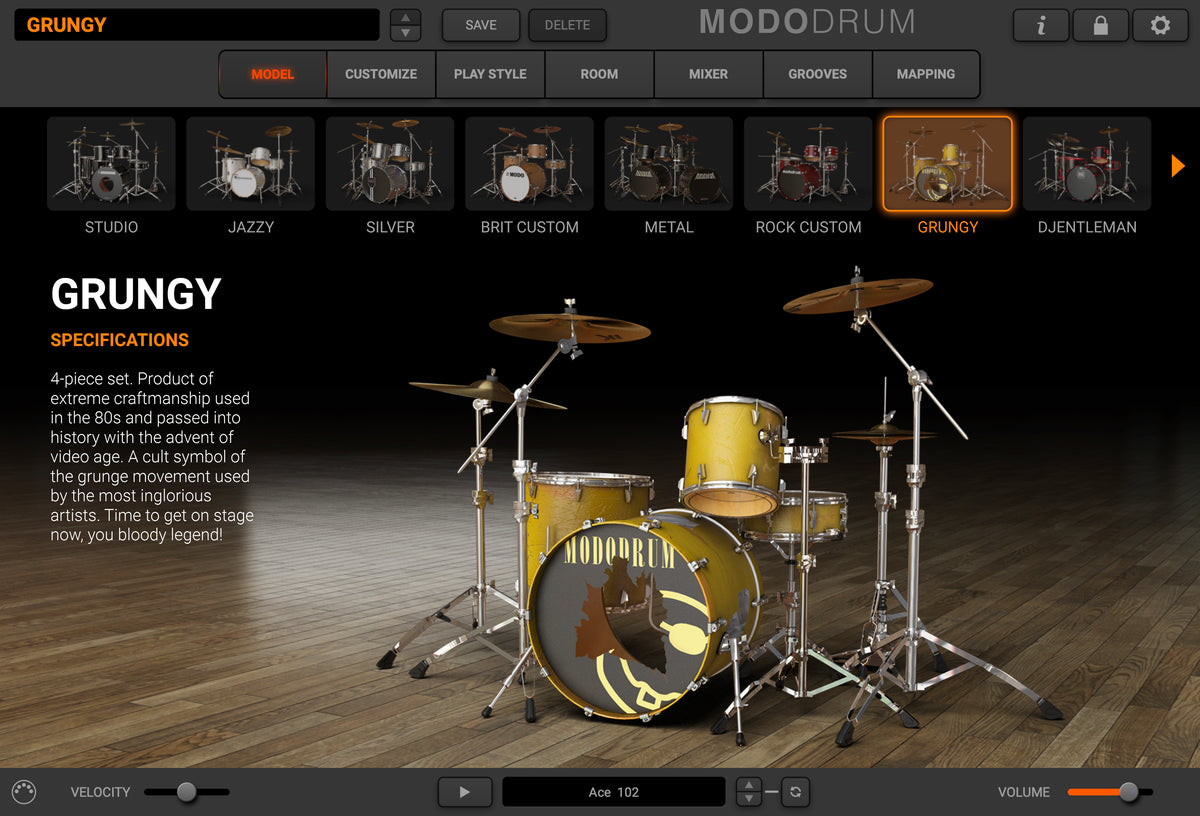The width and height of the screenshot is (1200, 816).
Task: Play the groove with the play button
Action: pyautogui.click(x=465, y=792)
